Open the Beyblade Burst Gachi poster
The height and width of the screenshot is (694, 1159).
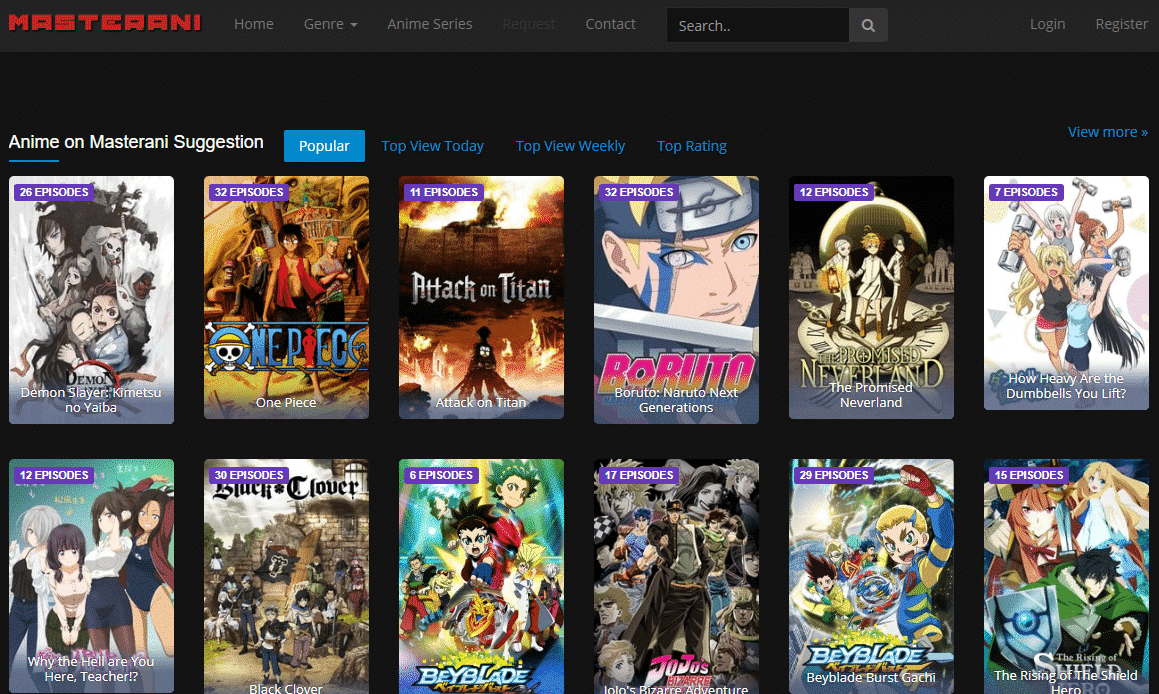pyautogui.click(x=871, y=576)
